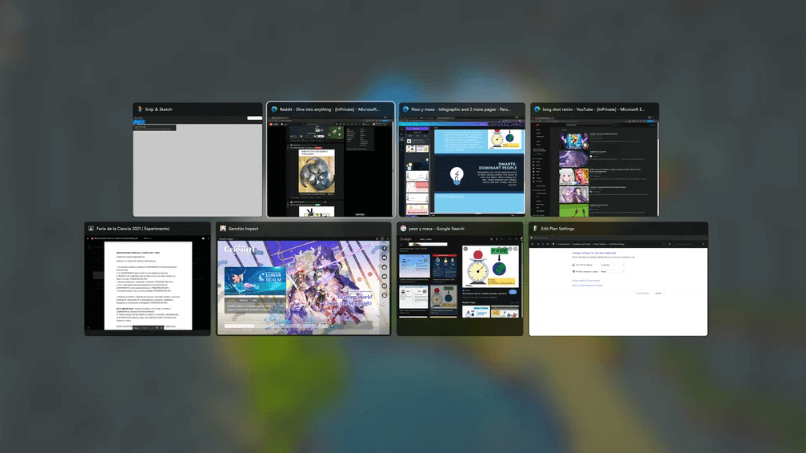This screenshot has height=453, width=806.
Task: Click the Snip & Sketch app icon
Action: (x=139, y=109)
